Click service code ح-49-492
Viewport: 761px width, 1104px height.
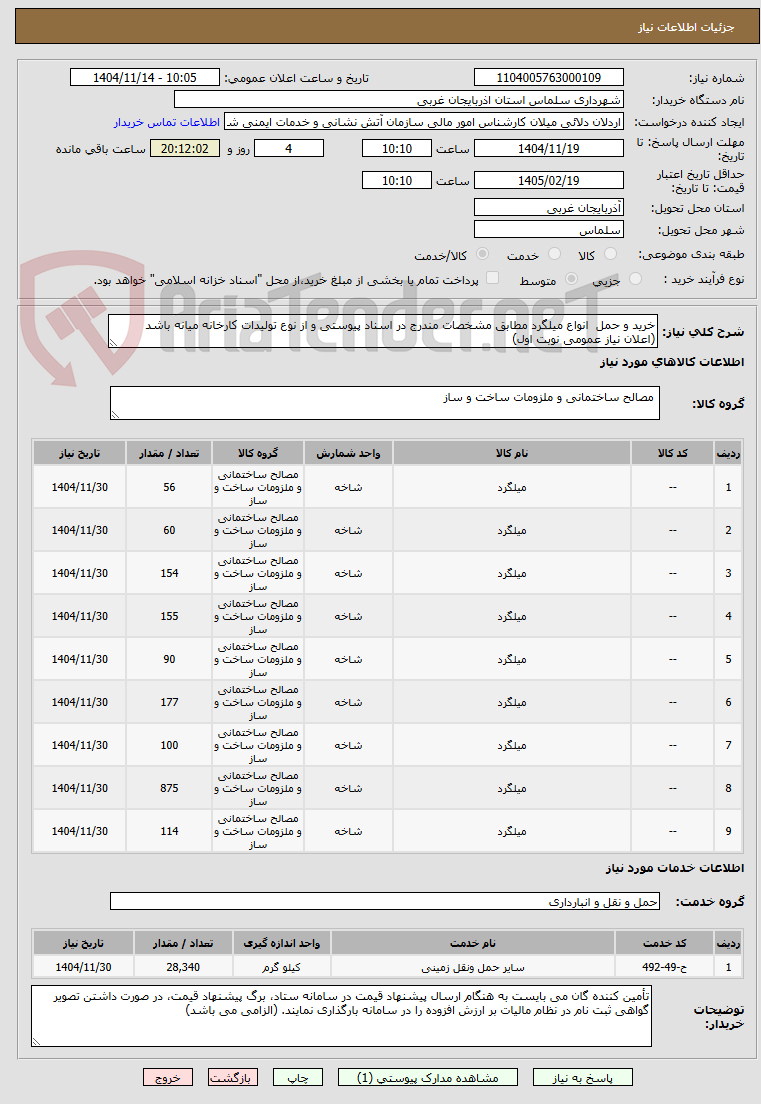(x=664, y=967)
